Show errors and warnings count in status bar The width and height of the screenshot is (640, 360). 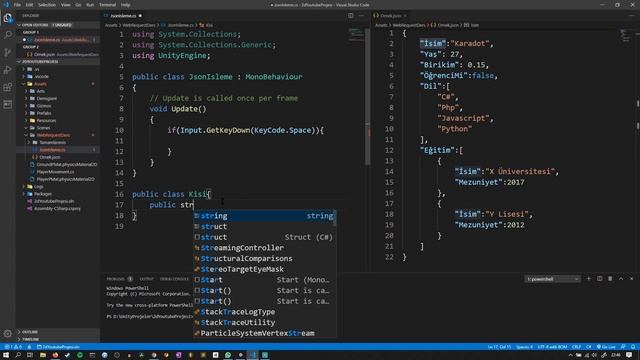[13, 347]
